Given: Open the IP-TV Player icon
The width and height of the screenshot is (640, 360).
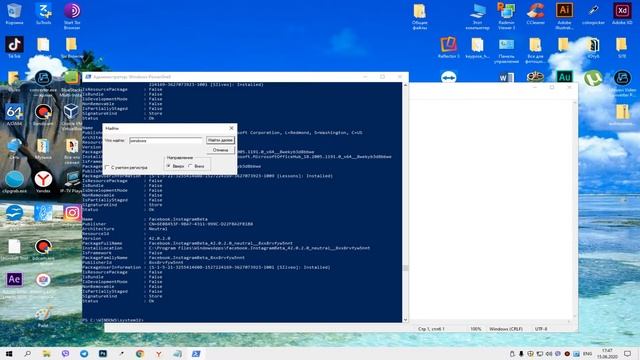Looking at the screenshot, I should (x=71, y=182).
